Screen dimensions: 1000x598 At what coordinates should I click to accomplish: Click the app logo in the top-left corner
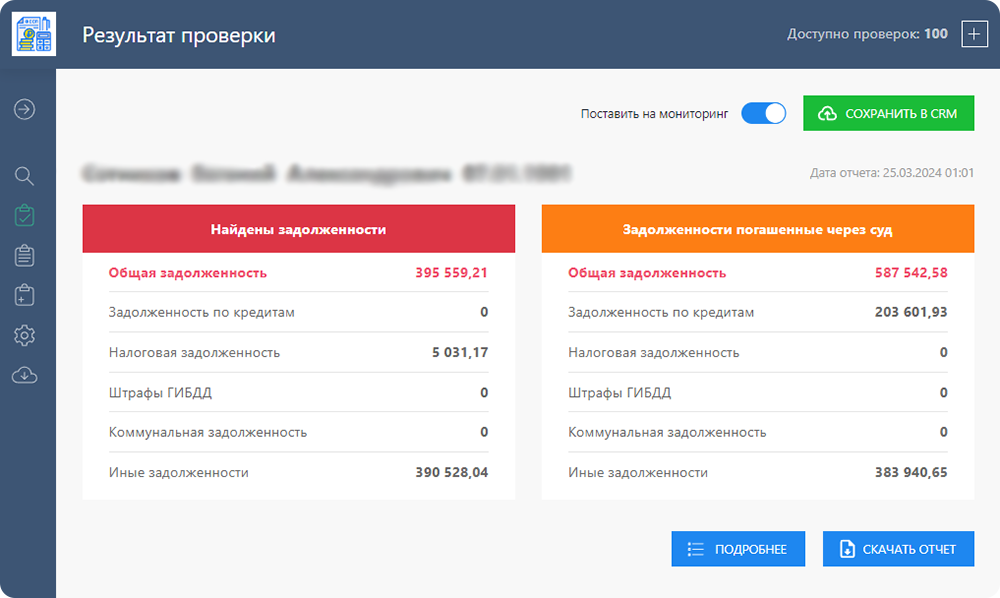point(34,34)
